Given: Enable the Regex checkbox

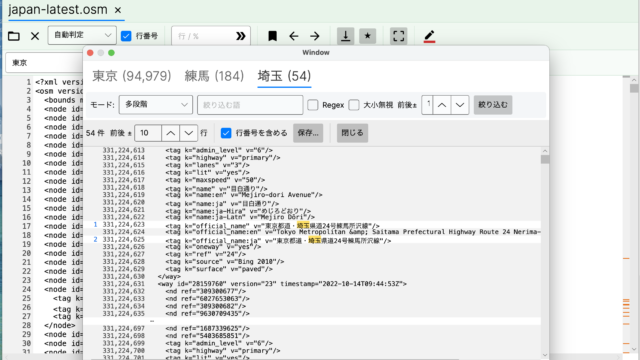Looking at the screenshot, I should (313, 105).
